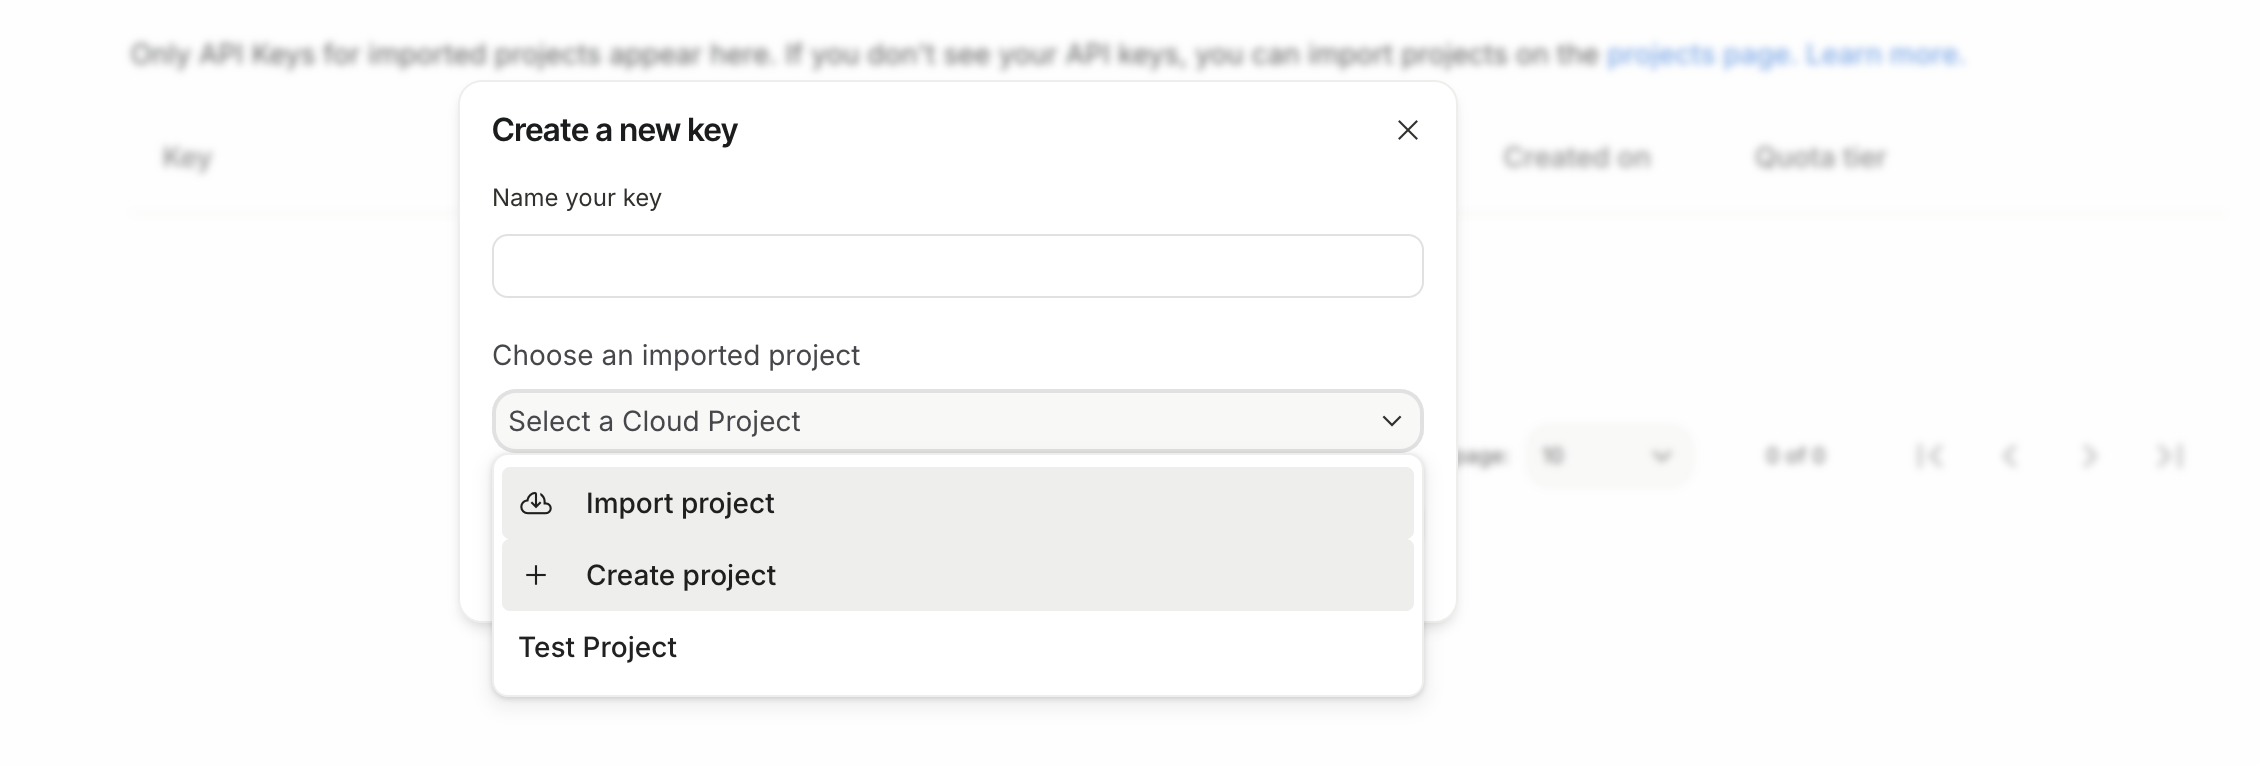Screen dimensions: 2260x766
Task: Choose Import project from the list
Action: 680,503
